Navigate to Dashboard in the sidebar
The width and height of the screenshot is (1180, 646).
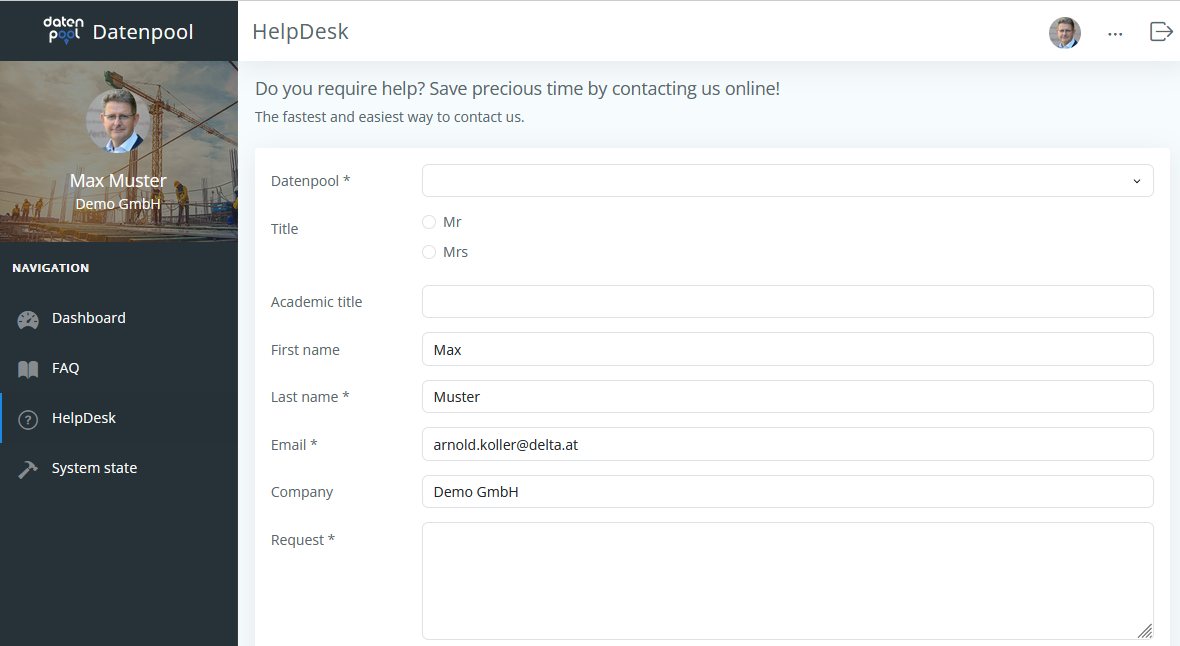(x=88, y=318)
